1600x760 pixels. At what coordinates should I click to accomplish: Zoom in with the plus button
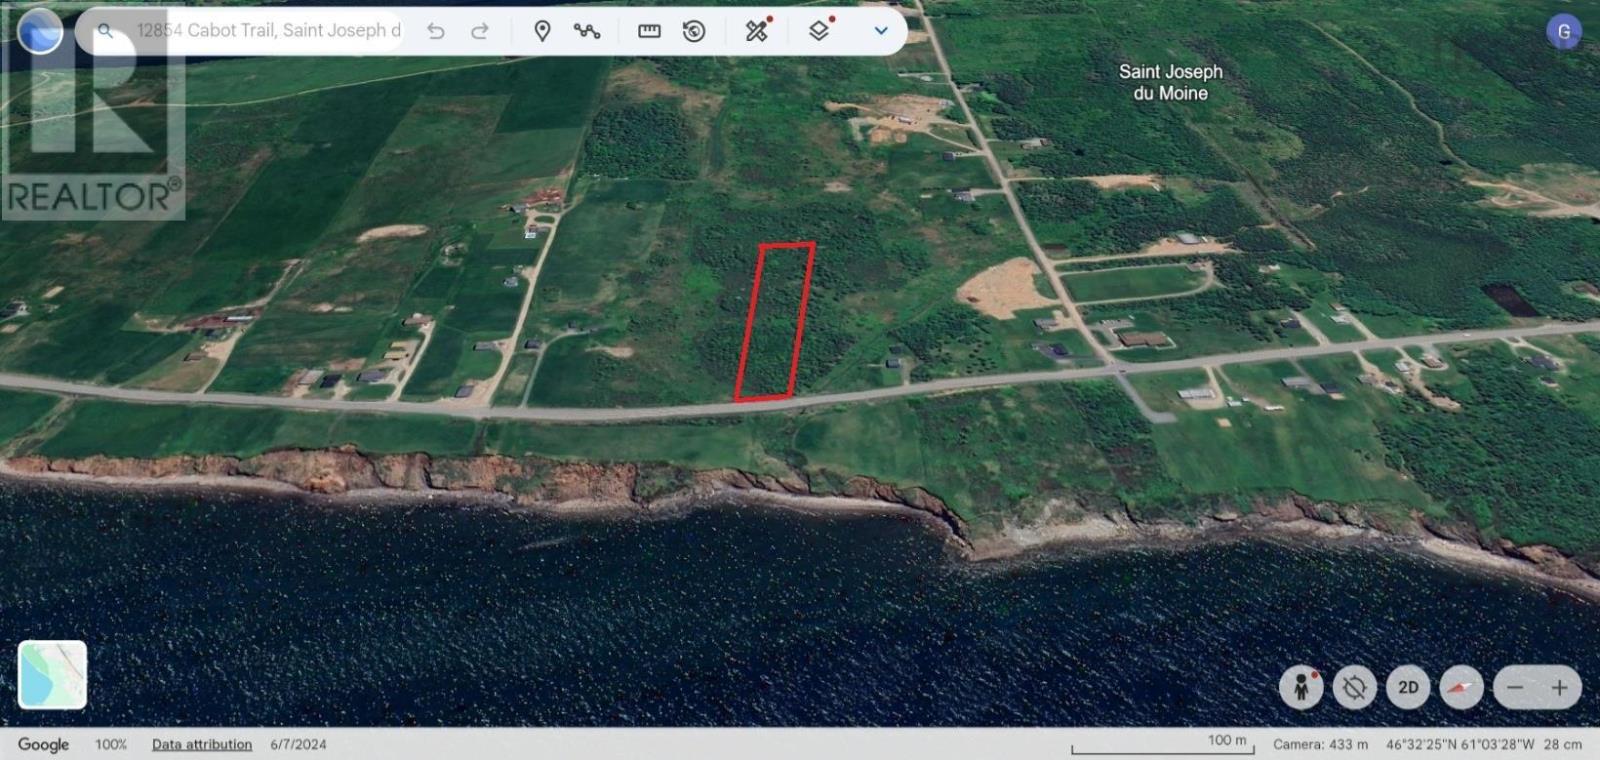click(1560, 687)
